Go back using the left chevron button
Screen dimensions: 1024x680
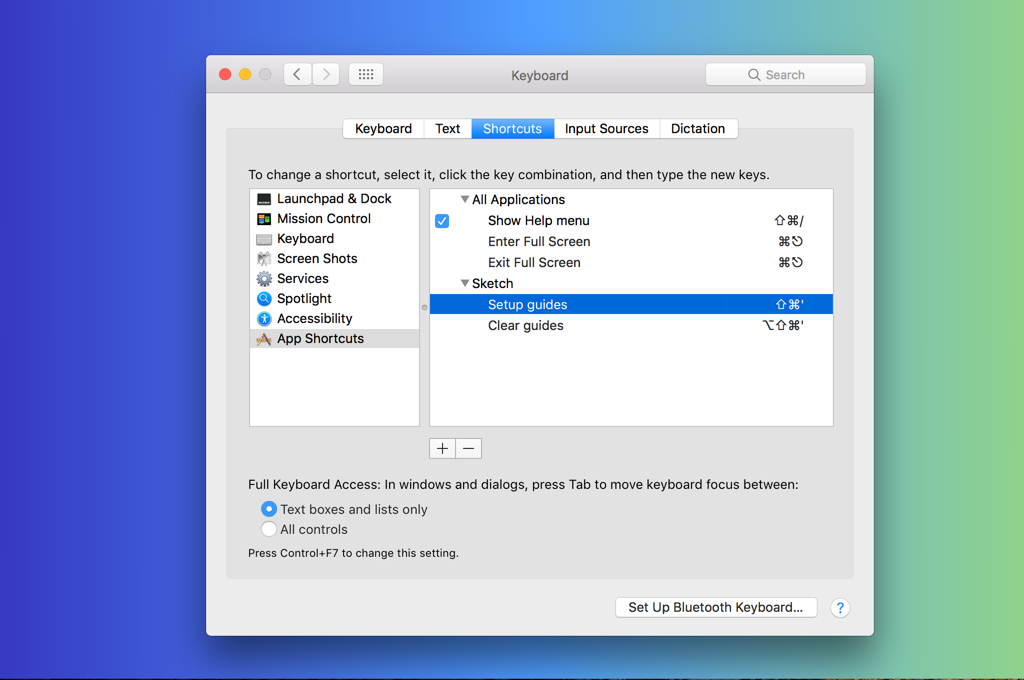click(297, 74)
